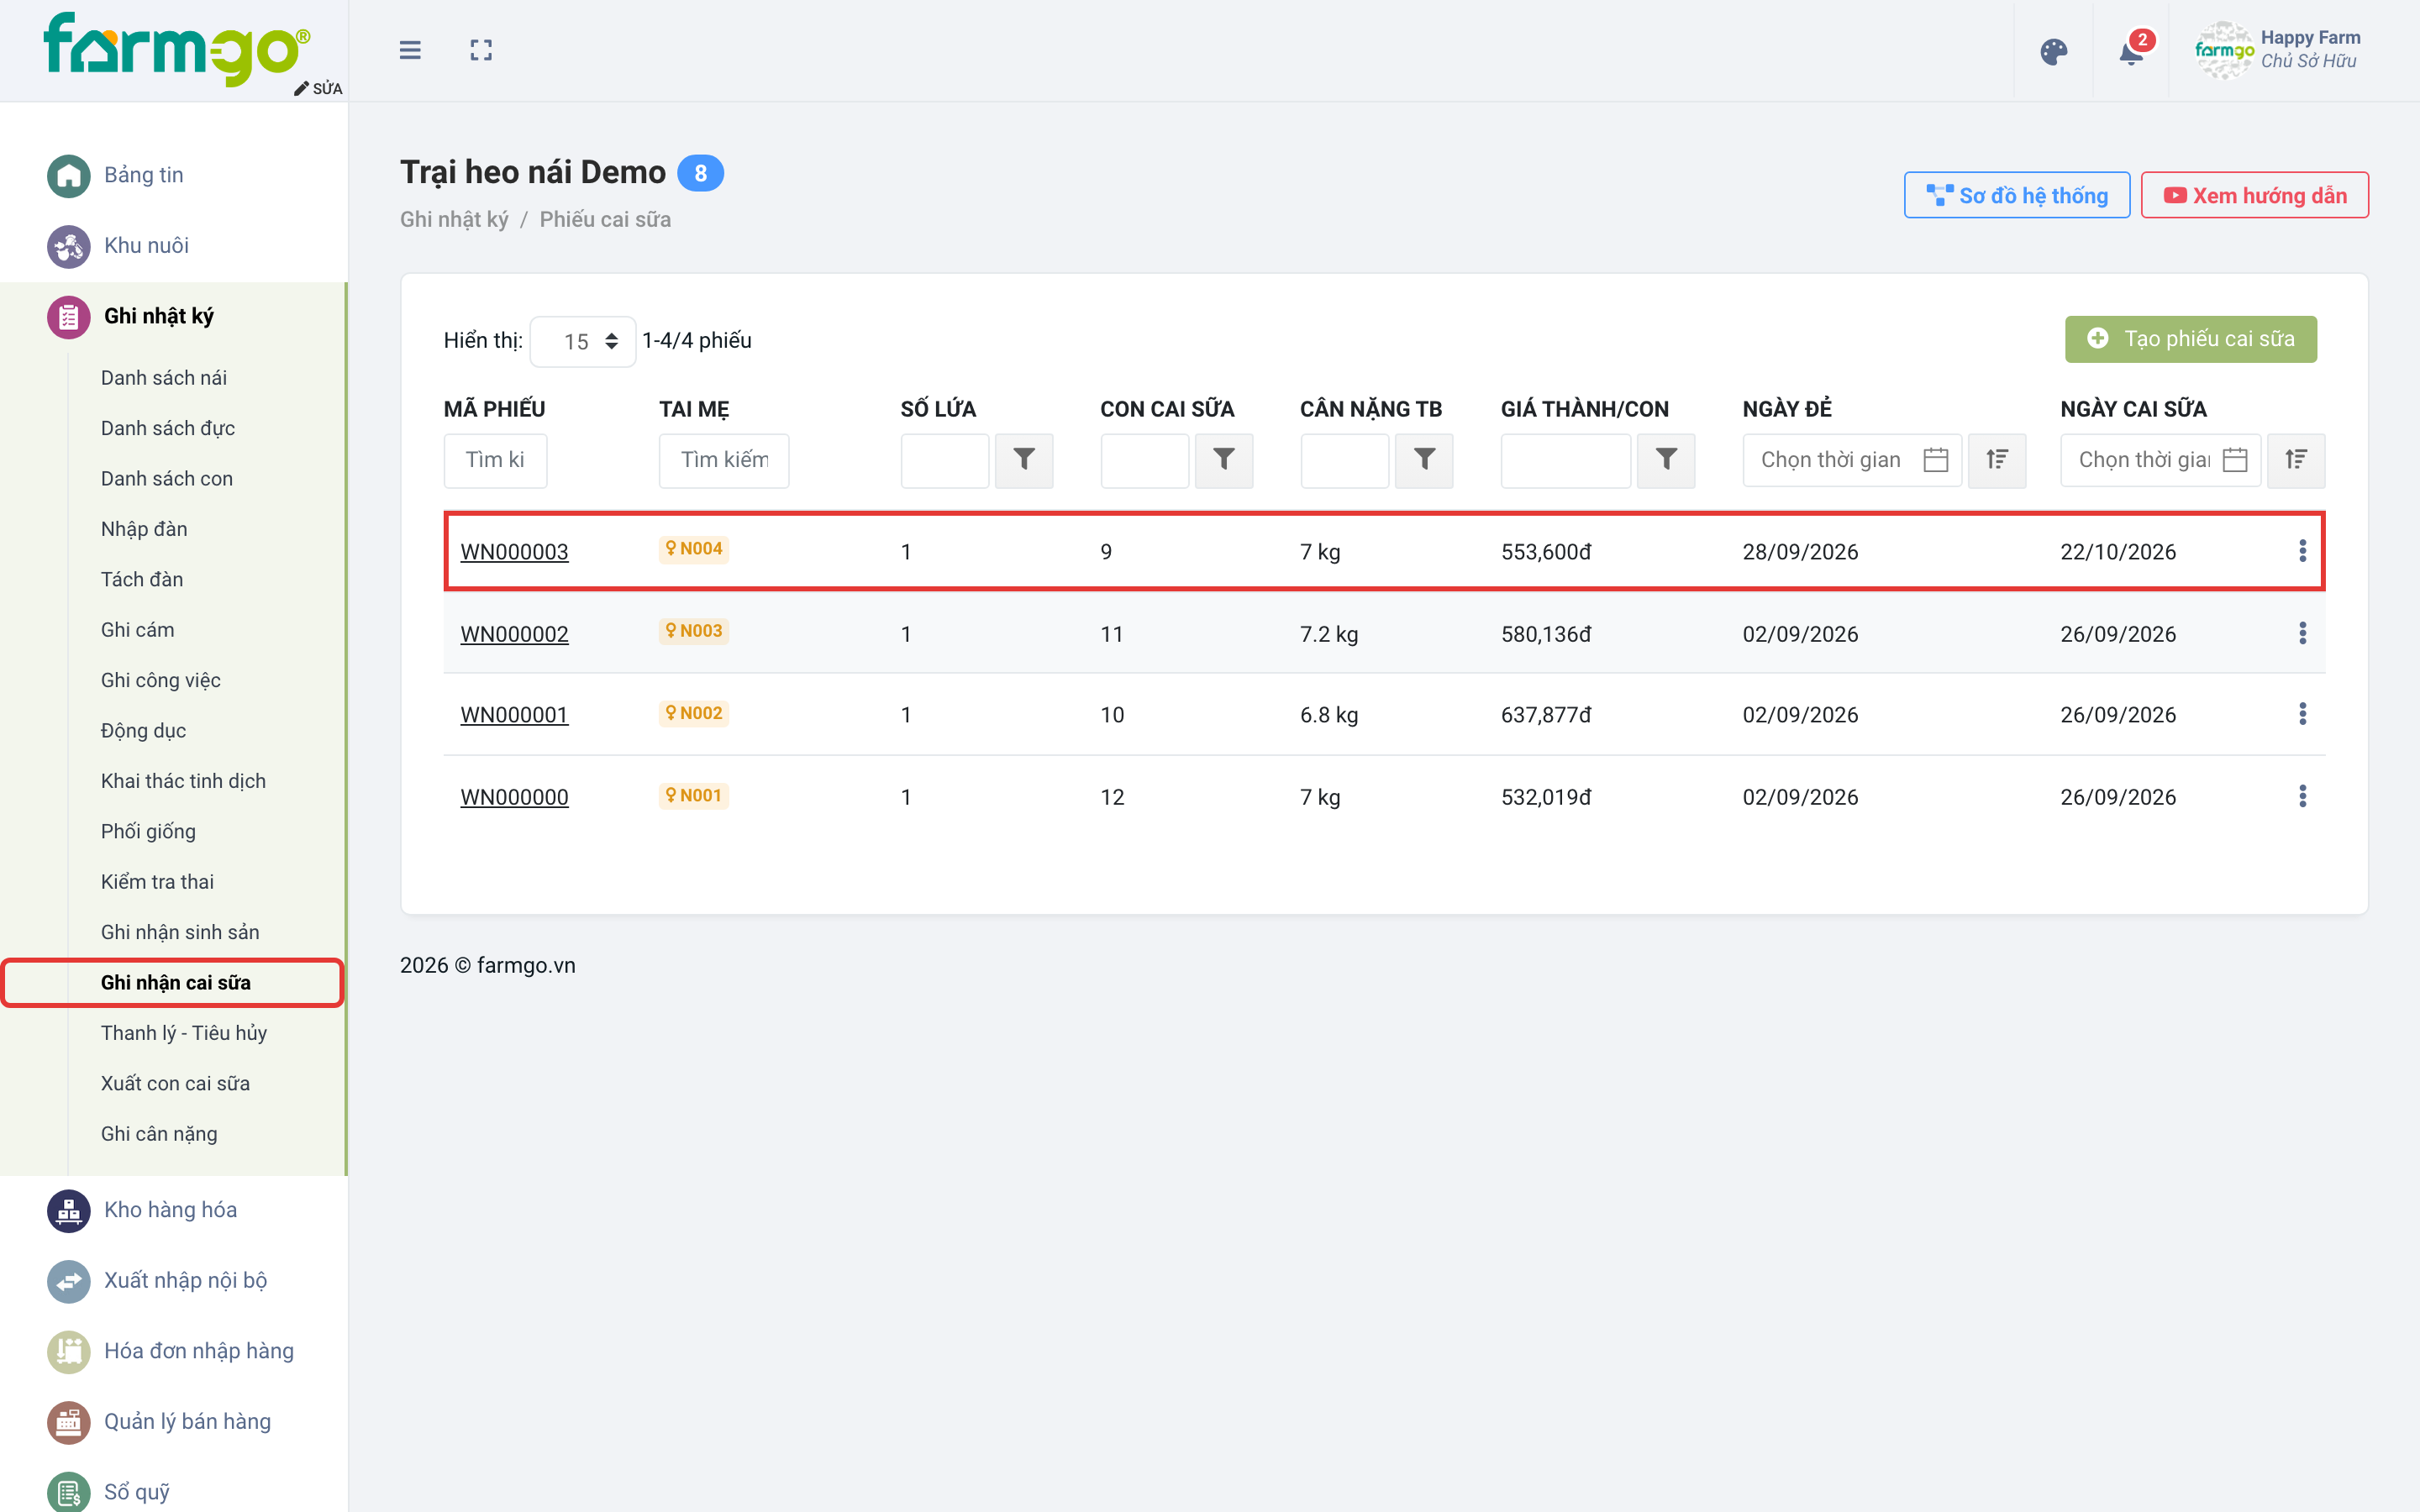
Task: Click the Giá thành/con filter input
Action: [1566, 460]
